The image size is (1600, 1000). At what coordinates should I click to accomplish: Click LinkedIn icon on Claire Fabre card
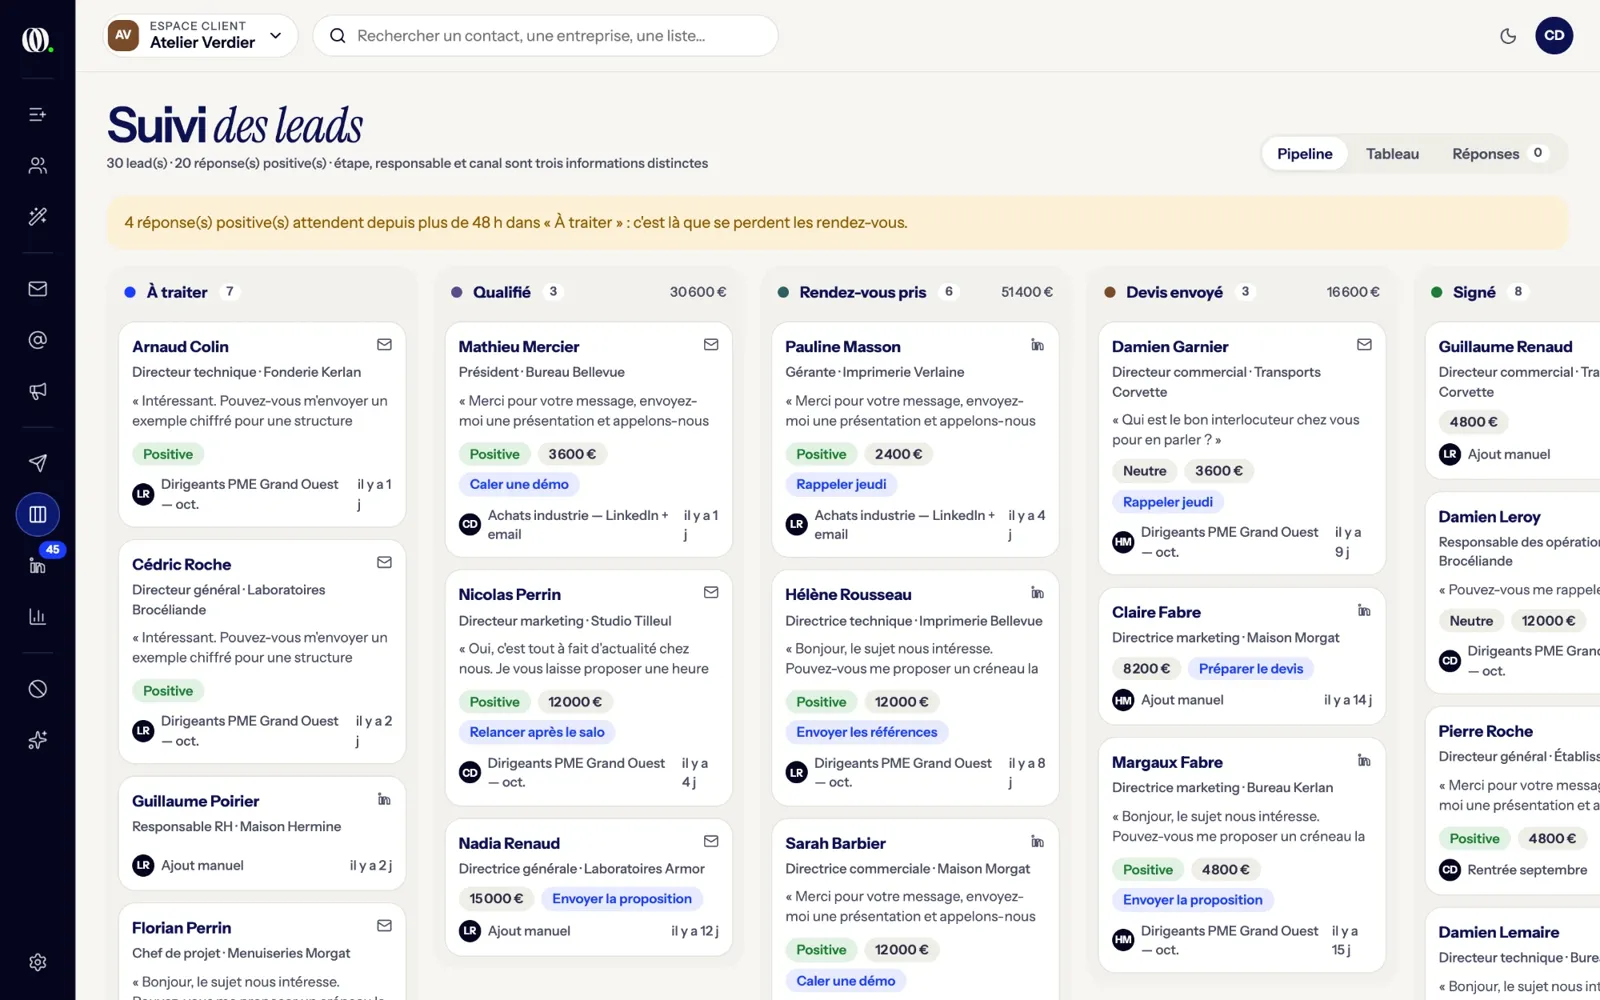(x=1364, y=610)
